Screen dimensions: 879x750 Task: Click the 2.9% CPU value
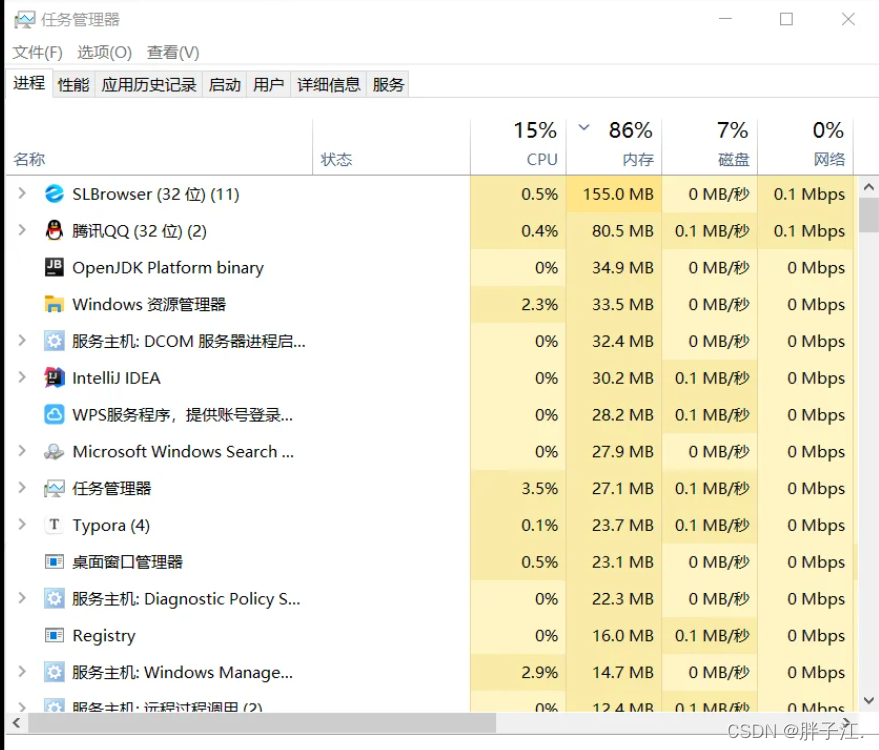pyautogui.click(x=539, y=672)
